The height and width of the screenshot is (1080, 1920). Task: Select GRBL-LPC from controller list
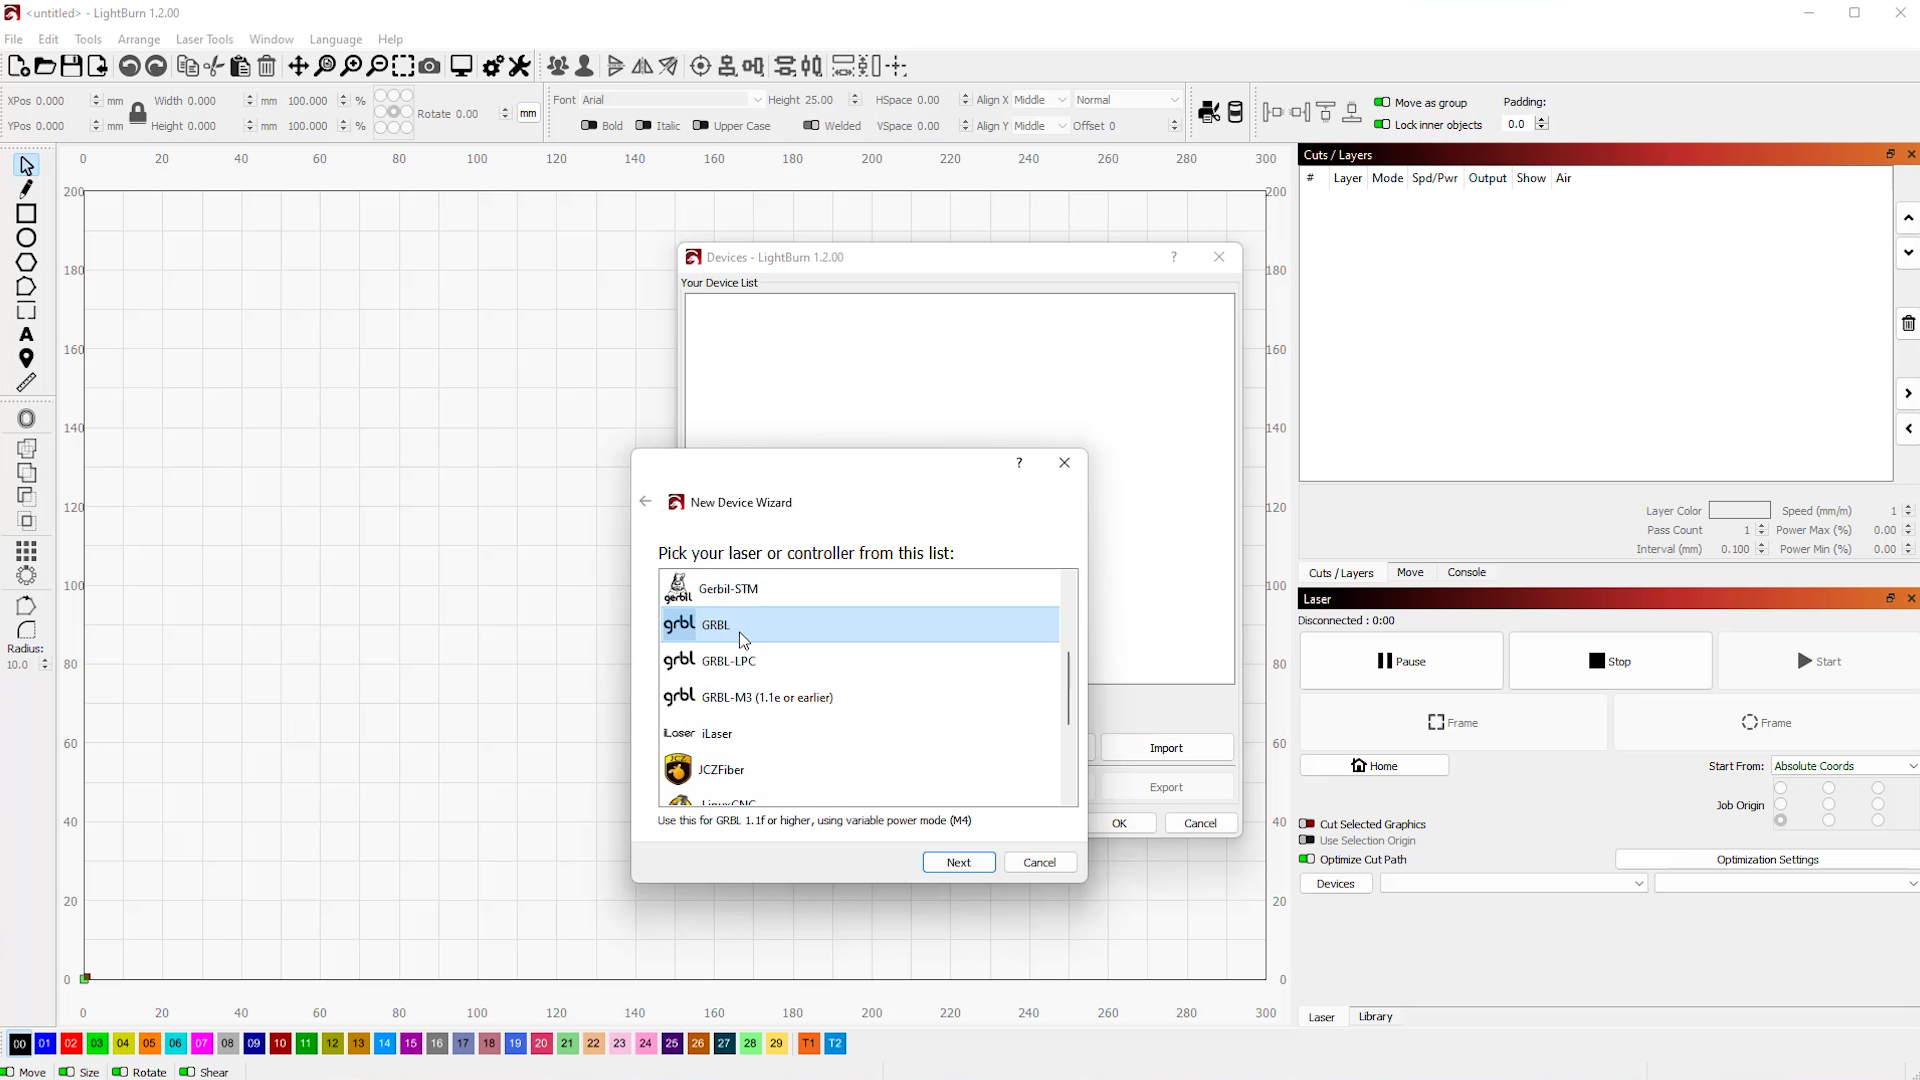tap(728, 661)
